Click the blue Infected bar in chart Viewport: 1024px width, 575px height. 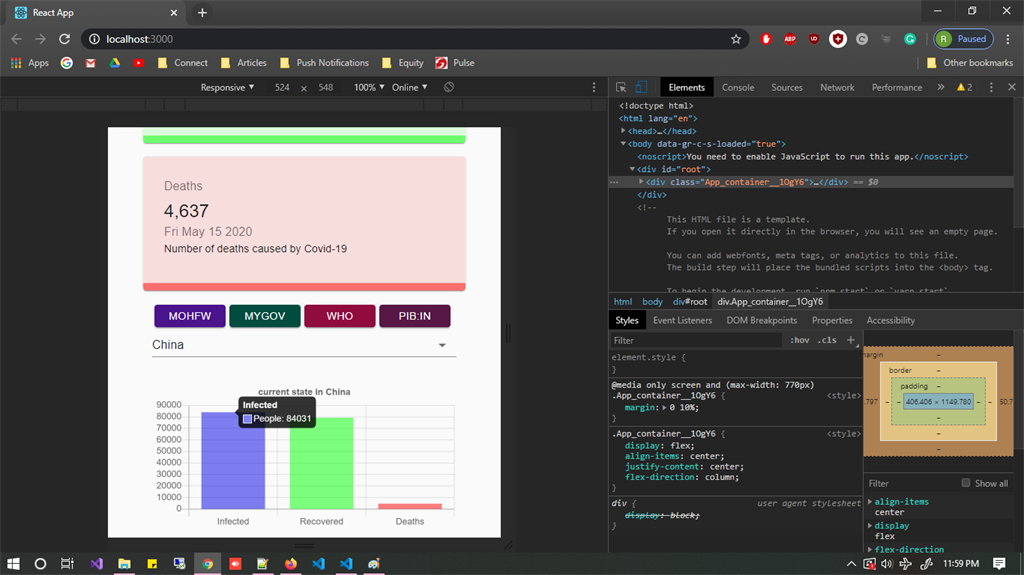coord(233,461)
